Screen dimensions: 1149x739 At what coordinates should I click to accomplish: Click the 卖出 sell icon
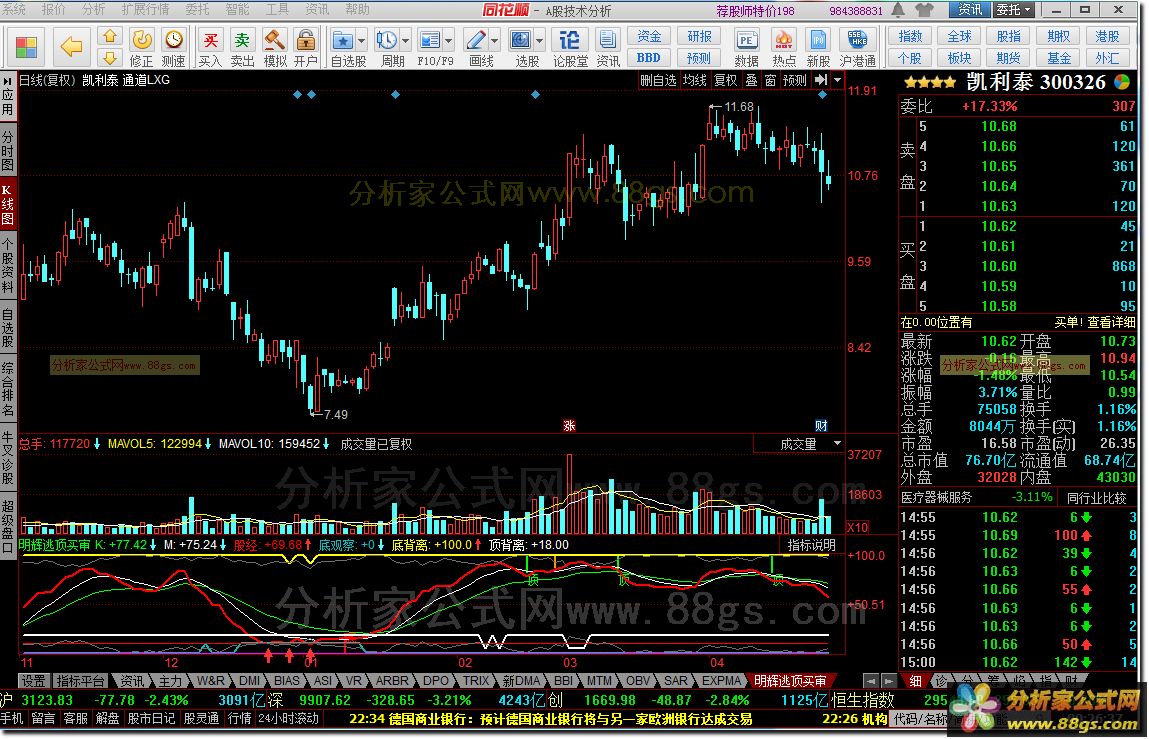click(x=243, y=40)
